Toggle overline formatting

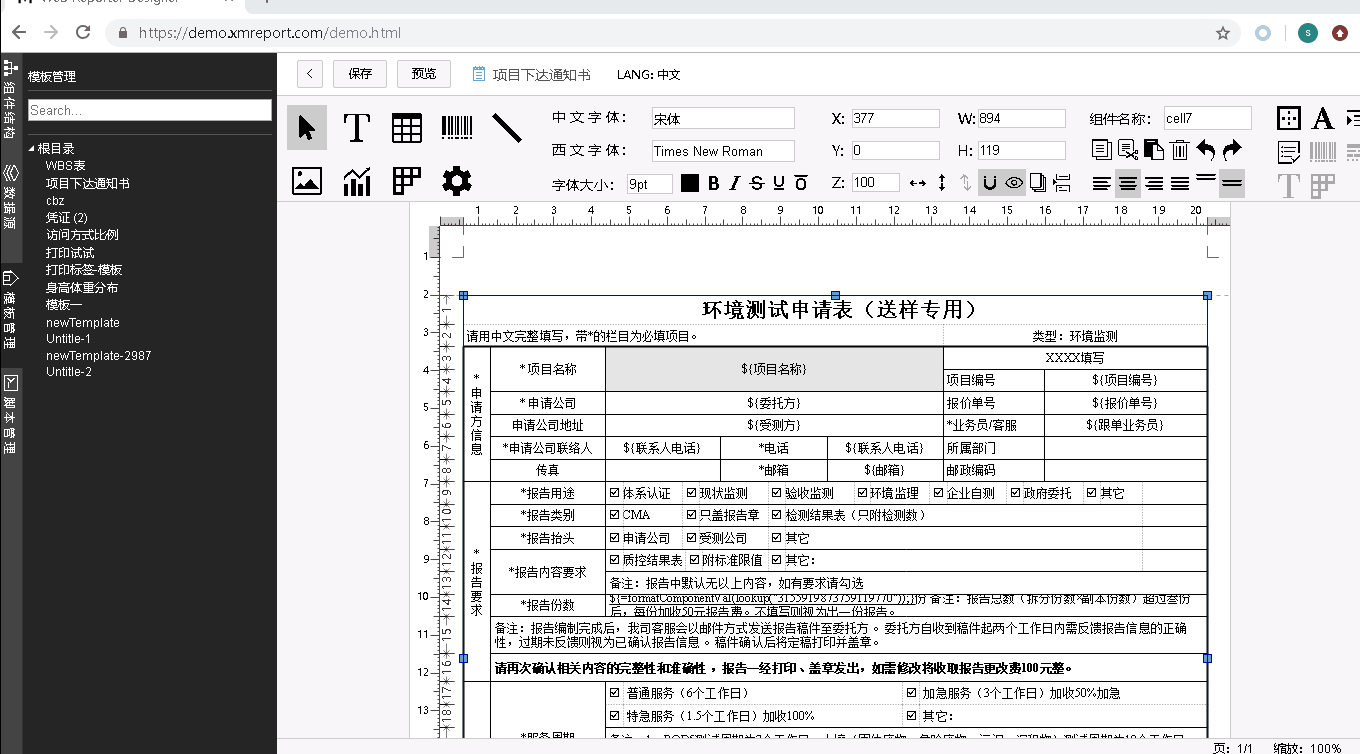point(801,183)
